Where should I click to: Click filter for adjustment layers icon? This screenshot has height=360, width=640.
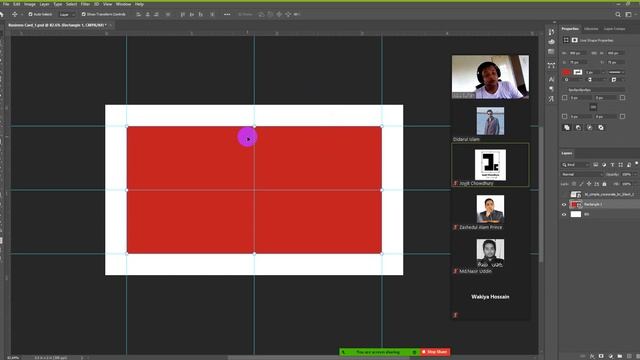pyautogui.click(x=604, y=164)
